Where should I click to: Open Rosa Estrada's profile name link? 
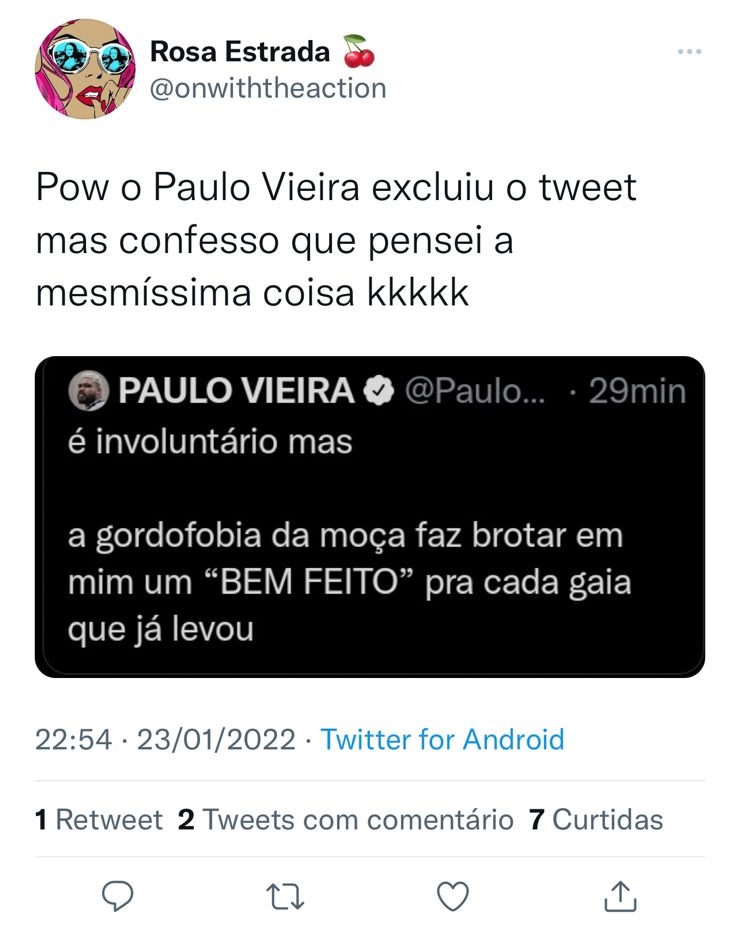click(x=239, y=51)
